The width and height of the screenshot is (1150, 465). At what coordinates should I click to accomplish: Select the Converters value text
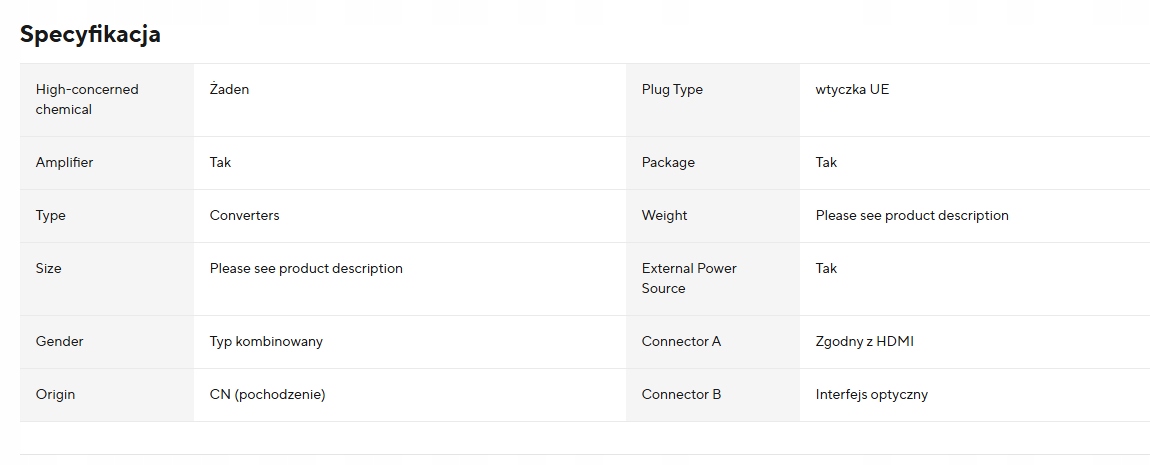click(x=244, y=215)
